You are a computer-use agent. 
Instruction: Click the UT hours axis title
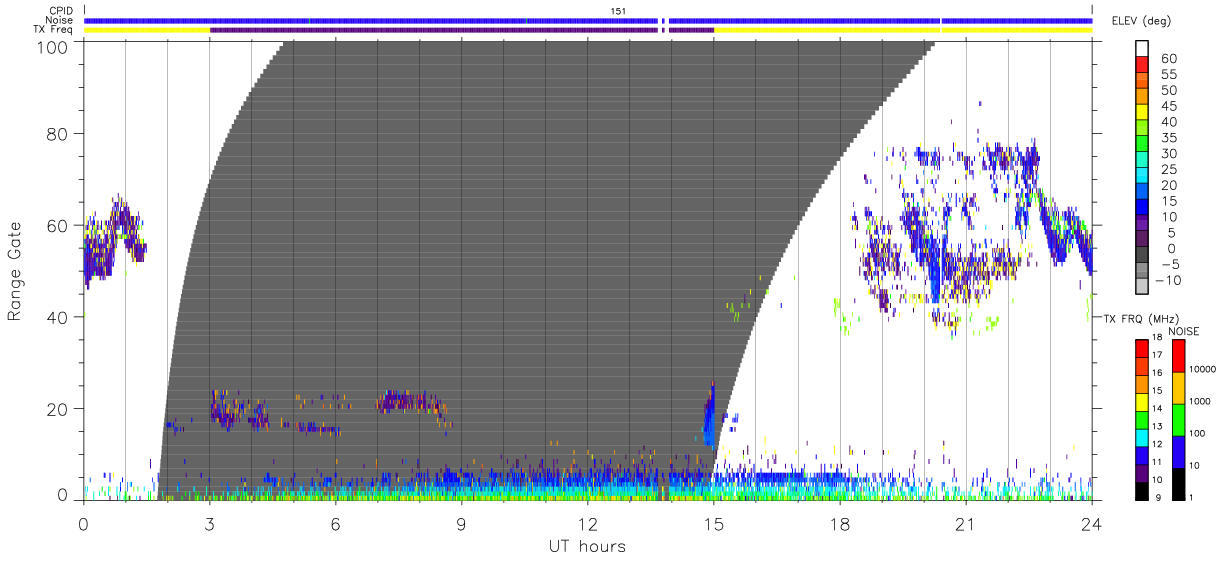click(587, 546)
